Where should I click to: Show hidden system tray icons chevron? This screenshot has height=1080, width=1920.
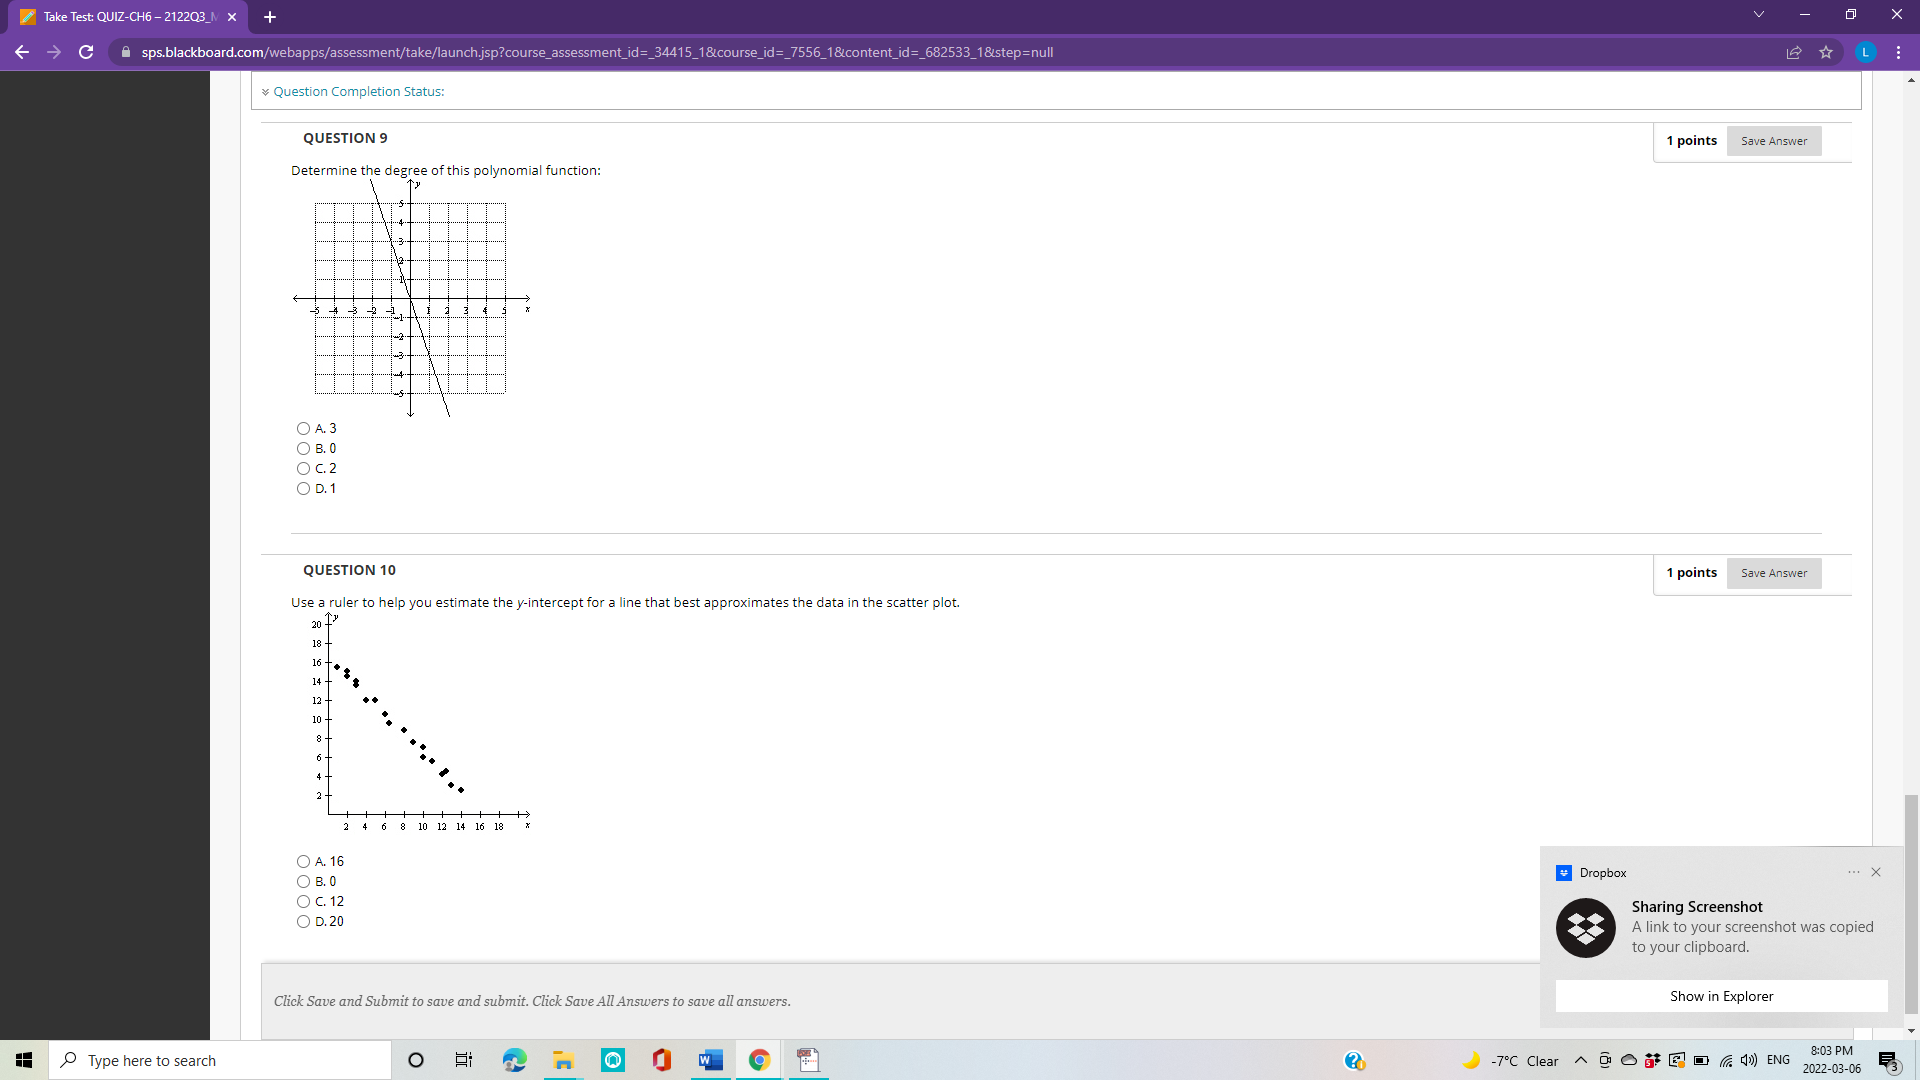(1580, 1060)
